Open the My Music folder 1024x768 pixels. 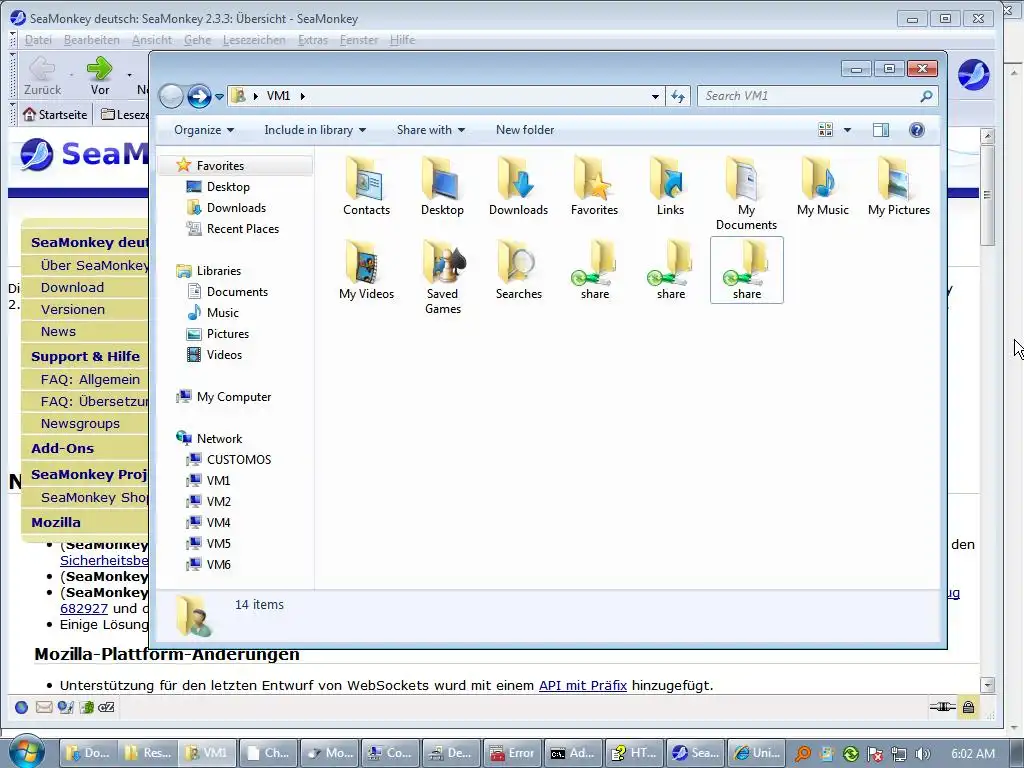(823, 186)
